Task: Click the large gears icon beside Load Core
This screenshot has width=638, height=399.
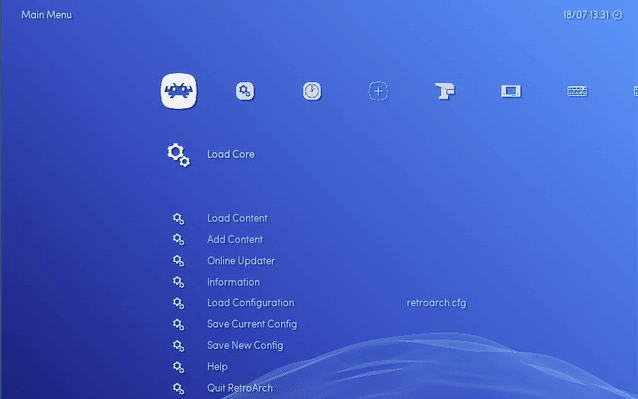Action: point(179,155)
